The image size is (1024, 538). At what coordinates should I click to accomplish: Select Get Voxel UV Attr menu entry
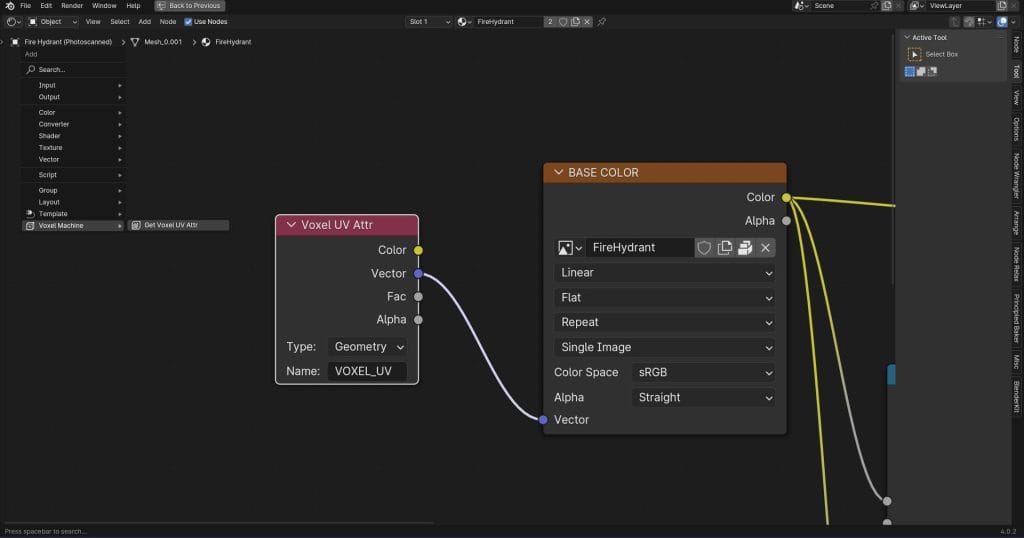(x=178, y=225)
